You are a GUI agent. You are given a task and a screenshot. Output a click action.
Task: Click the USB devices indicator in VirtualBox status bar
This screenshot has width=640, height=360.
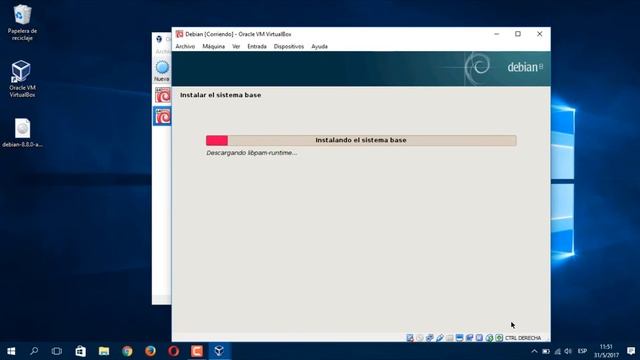440,338
